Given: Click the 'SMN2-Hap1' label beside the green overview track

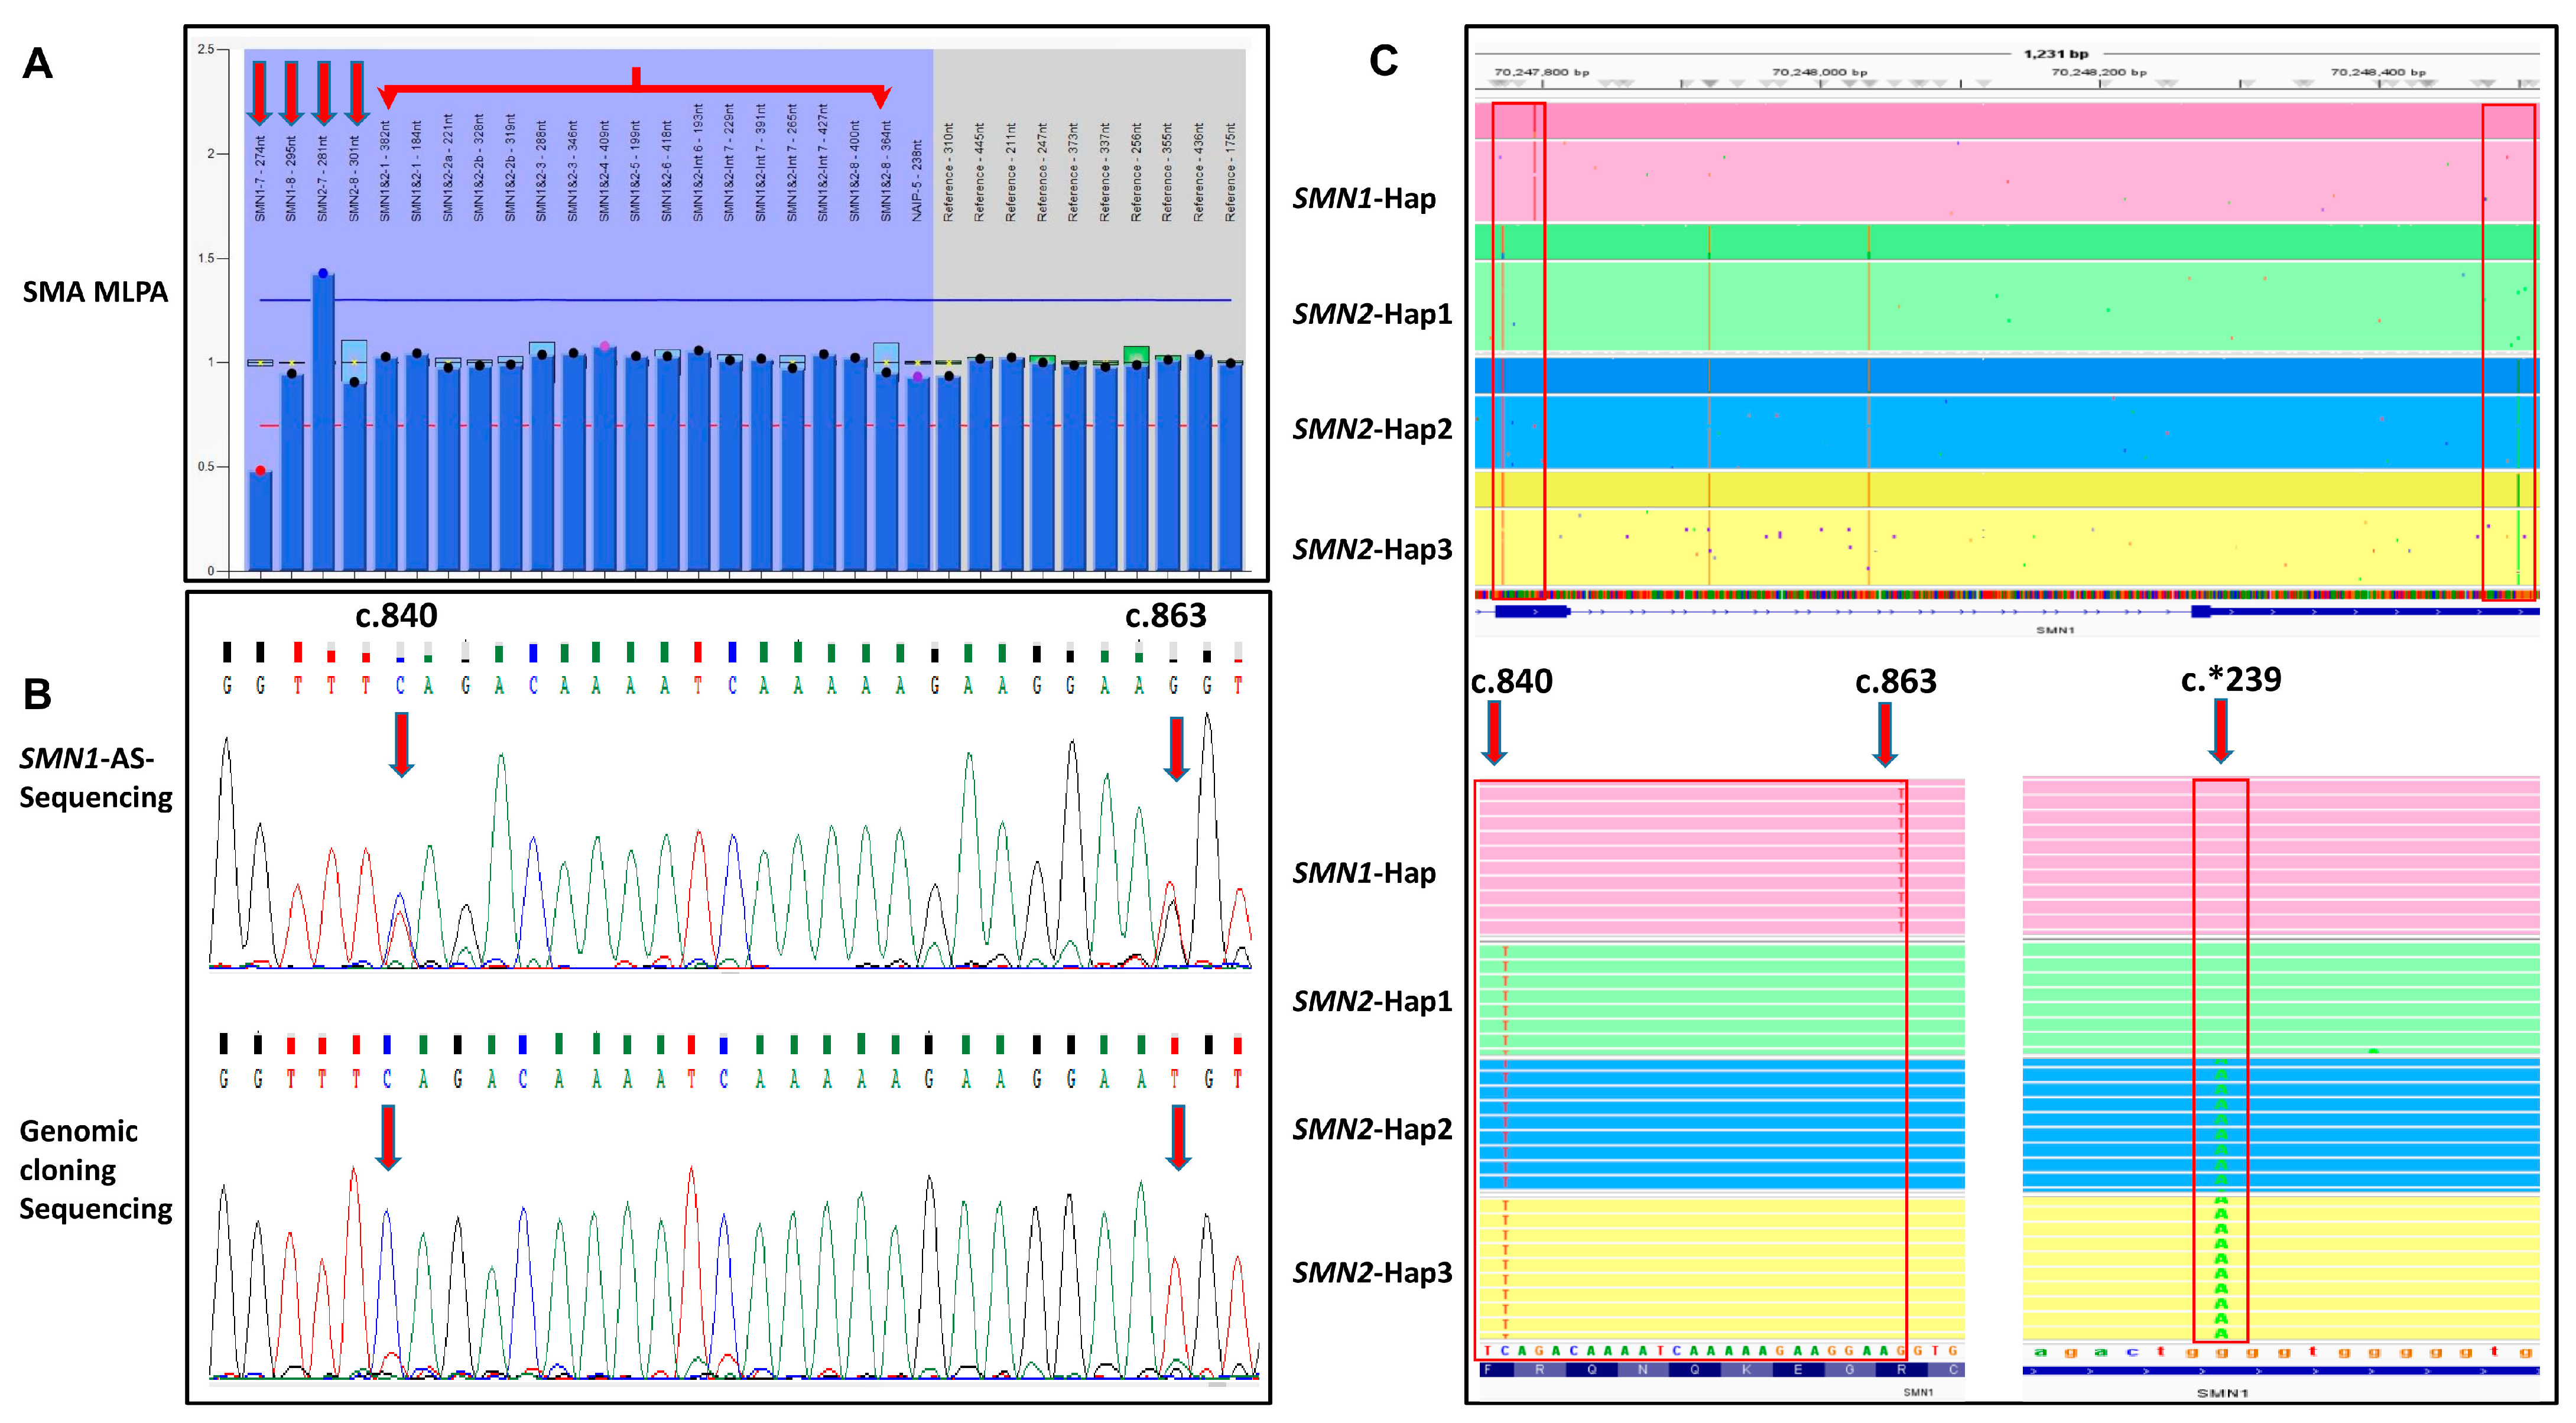Looking at the screenshot, I should click(1372, 314).
